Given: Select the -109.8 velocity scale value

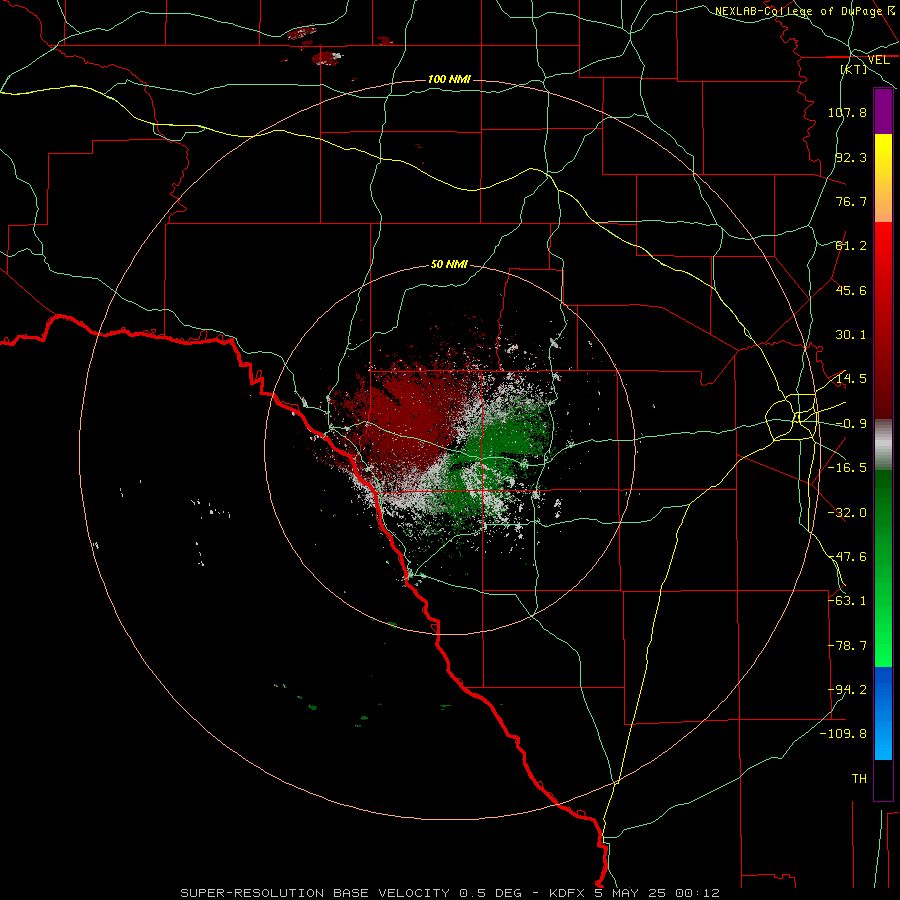Looking at the screenshot, I should (843, 734).
